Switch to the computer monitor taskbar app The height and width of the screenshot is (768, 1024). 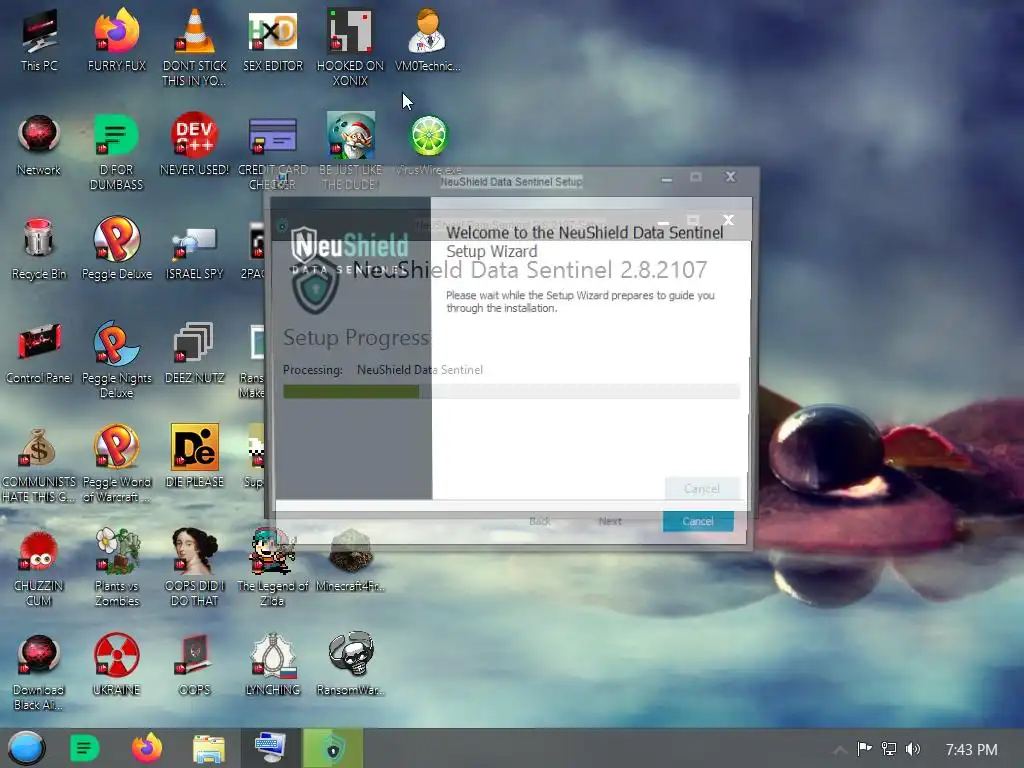[x=271, y=748]
